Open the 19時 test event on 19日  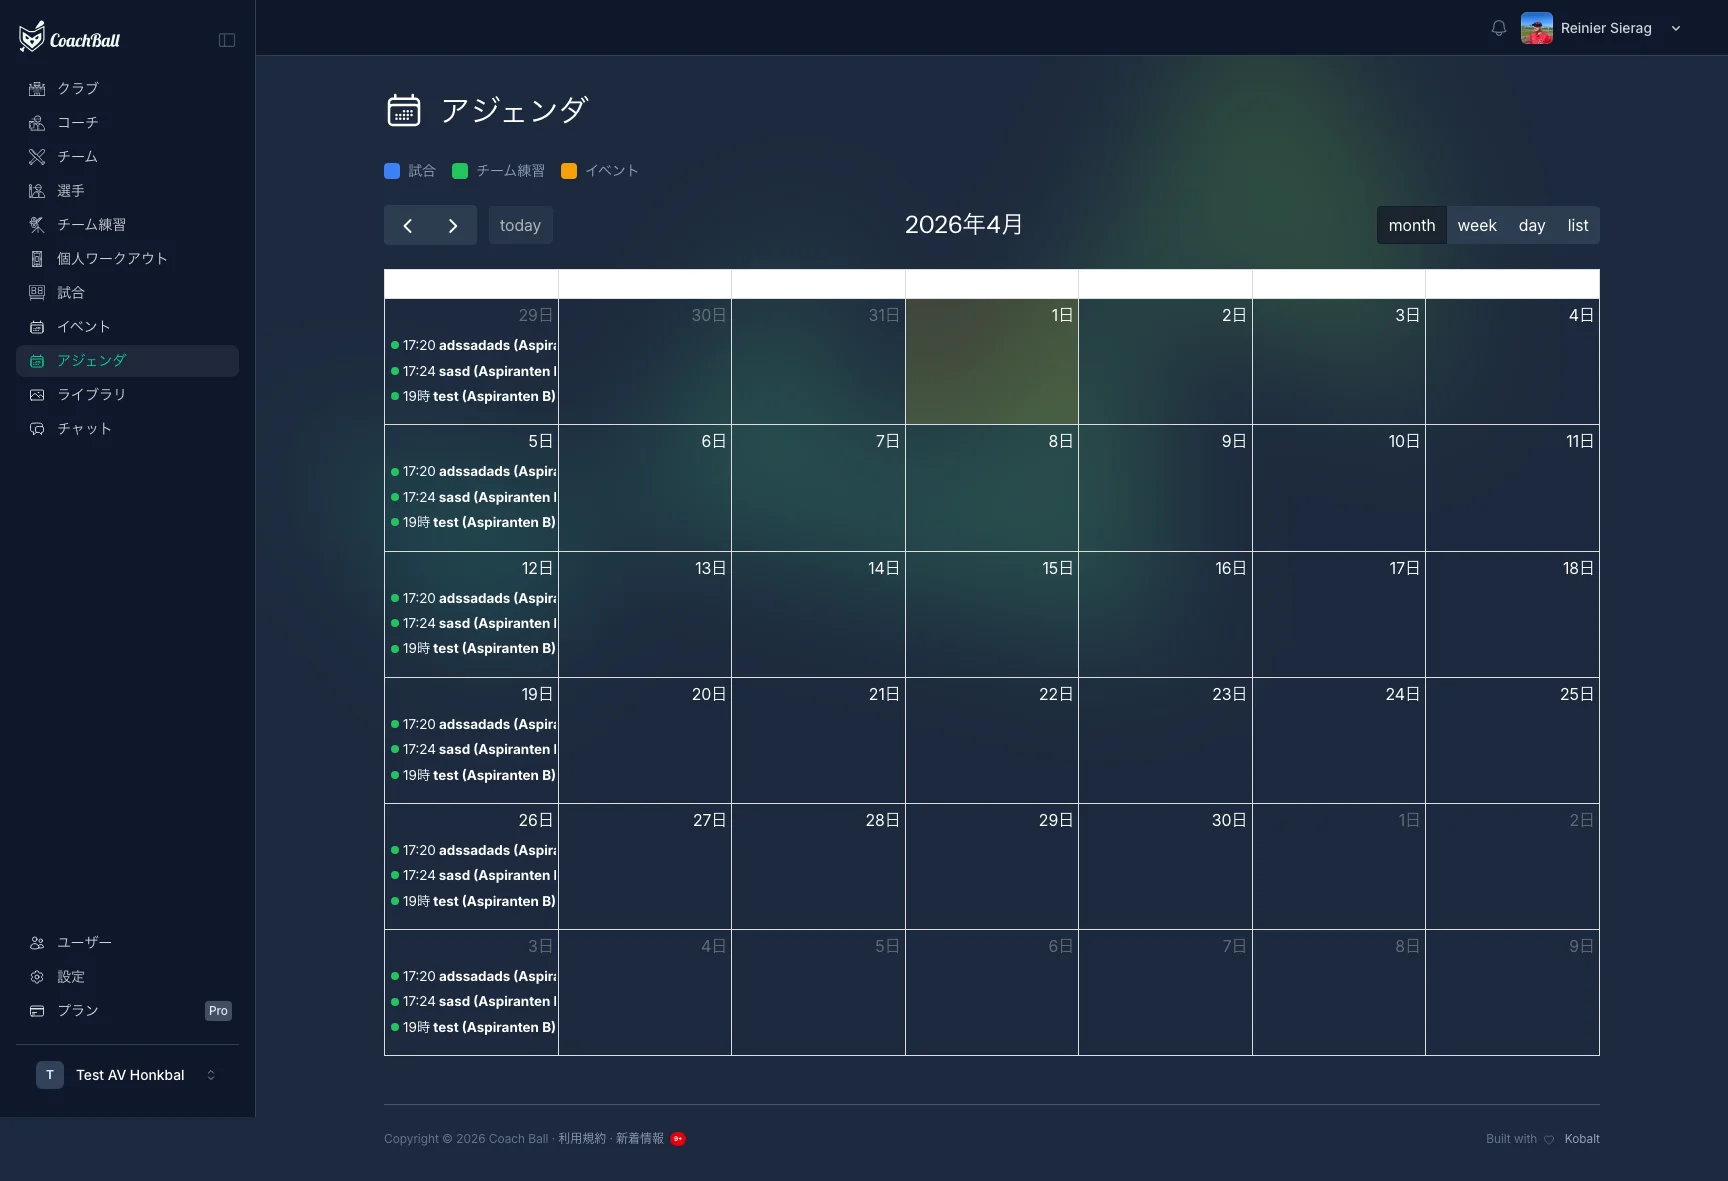(473, 776)
